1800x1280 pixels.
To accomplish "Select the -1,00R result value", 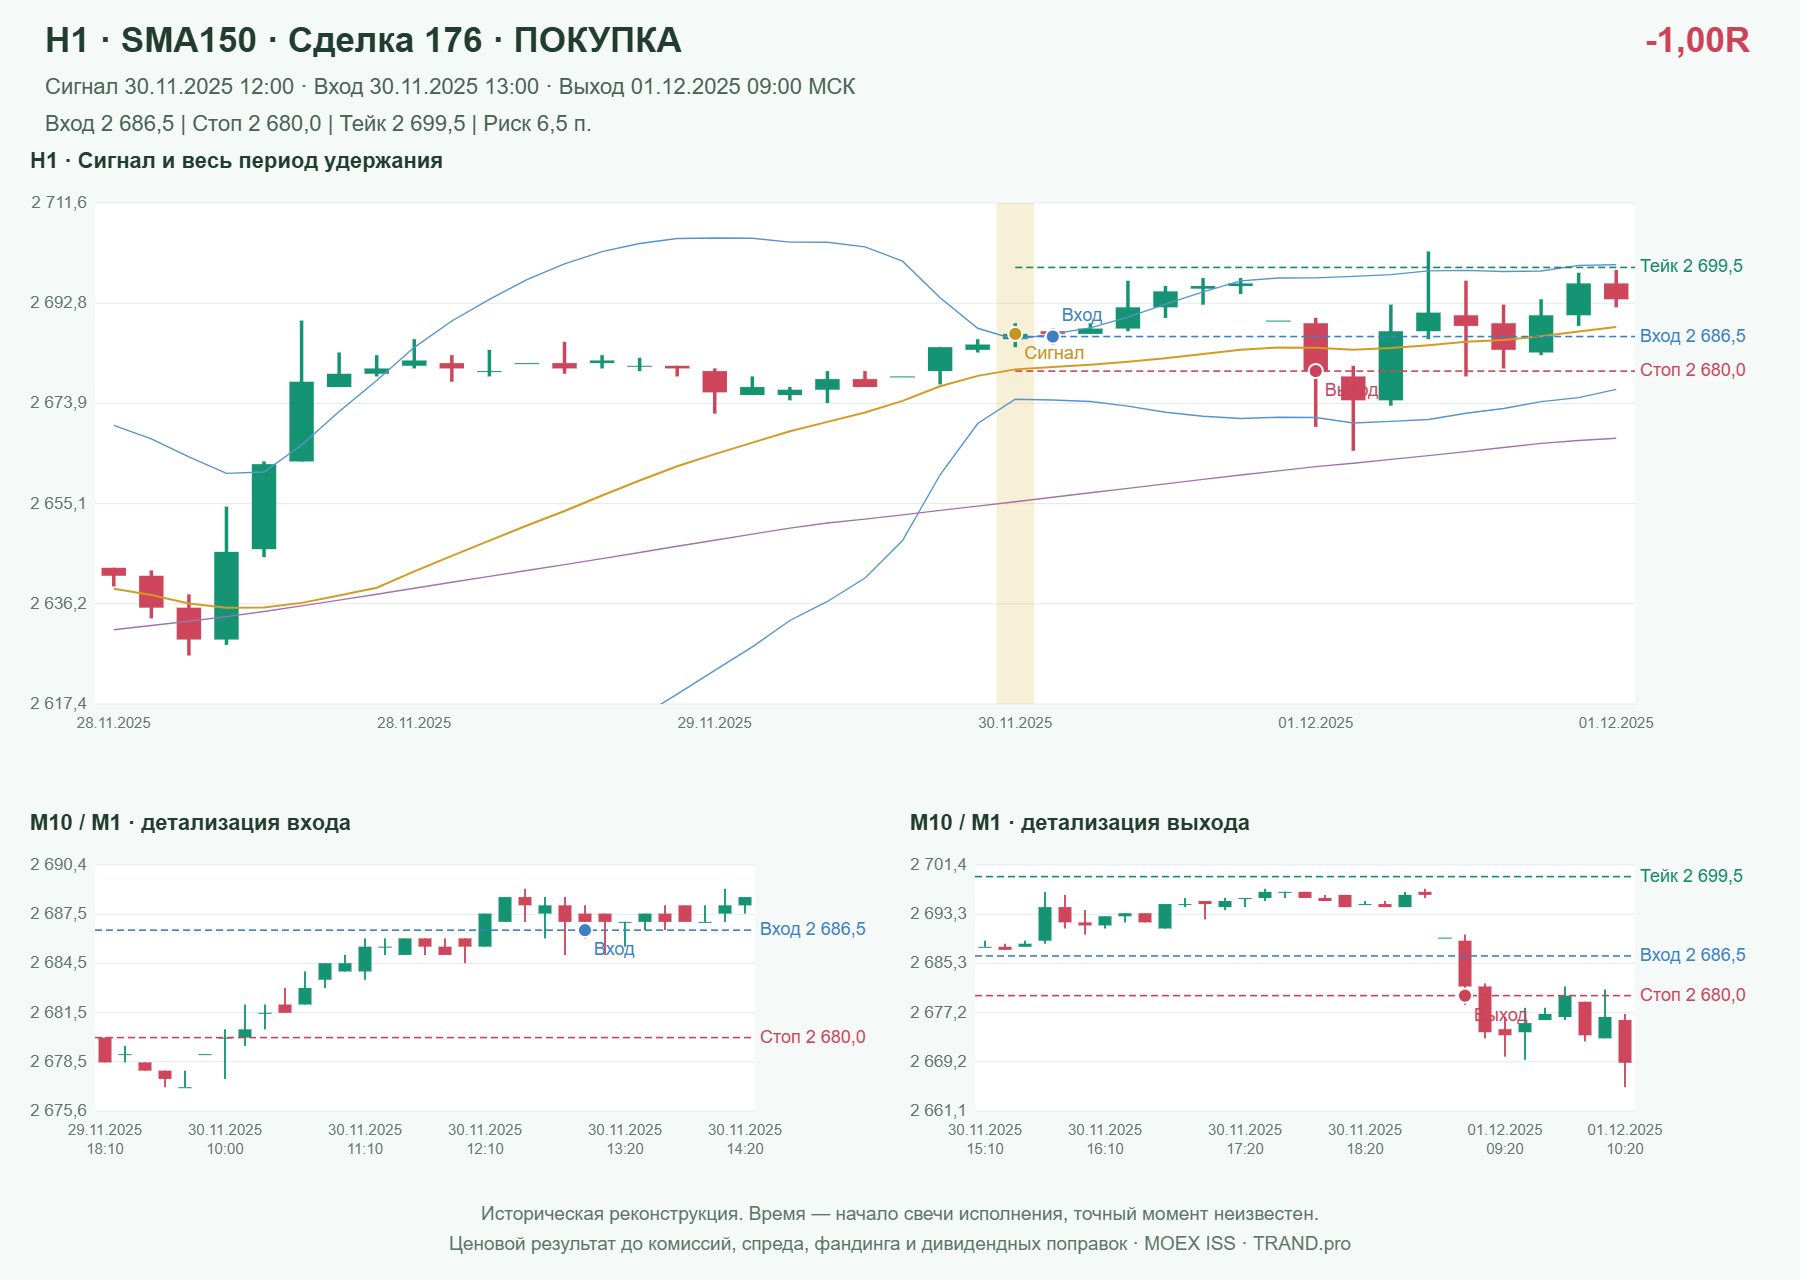I will 1697,40.
